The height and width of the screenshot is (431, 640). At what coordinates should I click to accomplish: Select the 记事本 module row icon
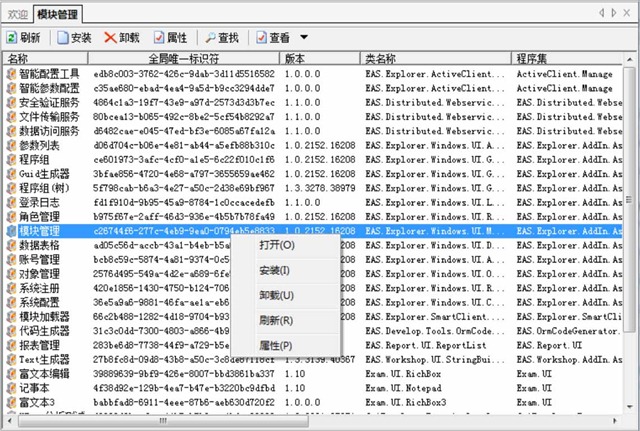click(10, 389)
